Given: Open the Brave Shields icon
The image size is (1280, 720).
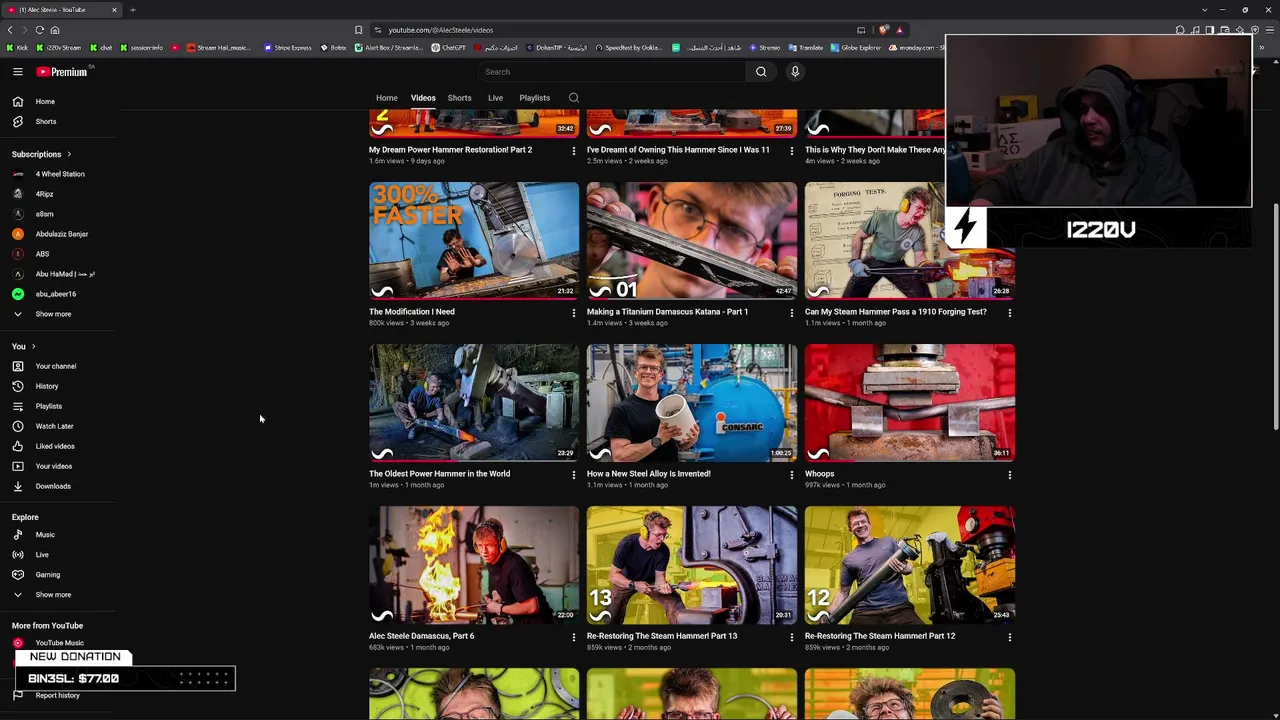Looking at the screenshot, I should pyautogui.click(x=884, y=30).
